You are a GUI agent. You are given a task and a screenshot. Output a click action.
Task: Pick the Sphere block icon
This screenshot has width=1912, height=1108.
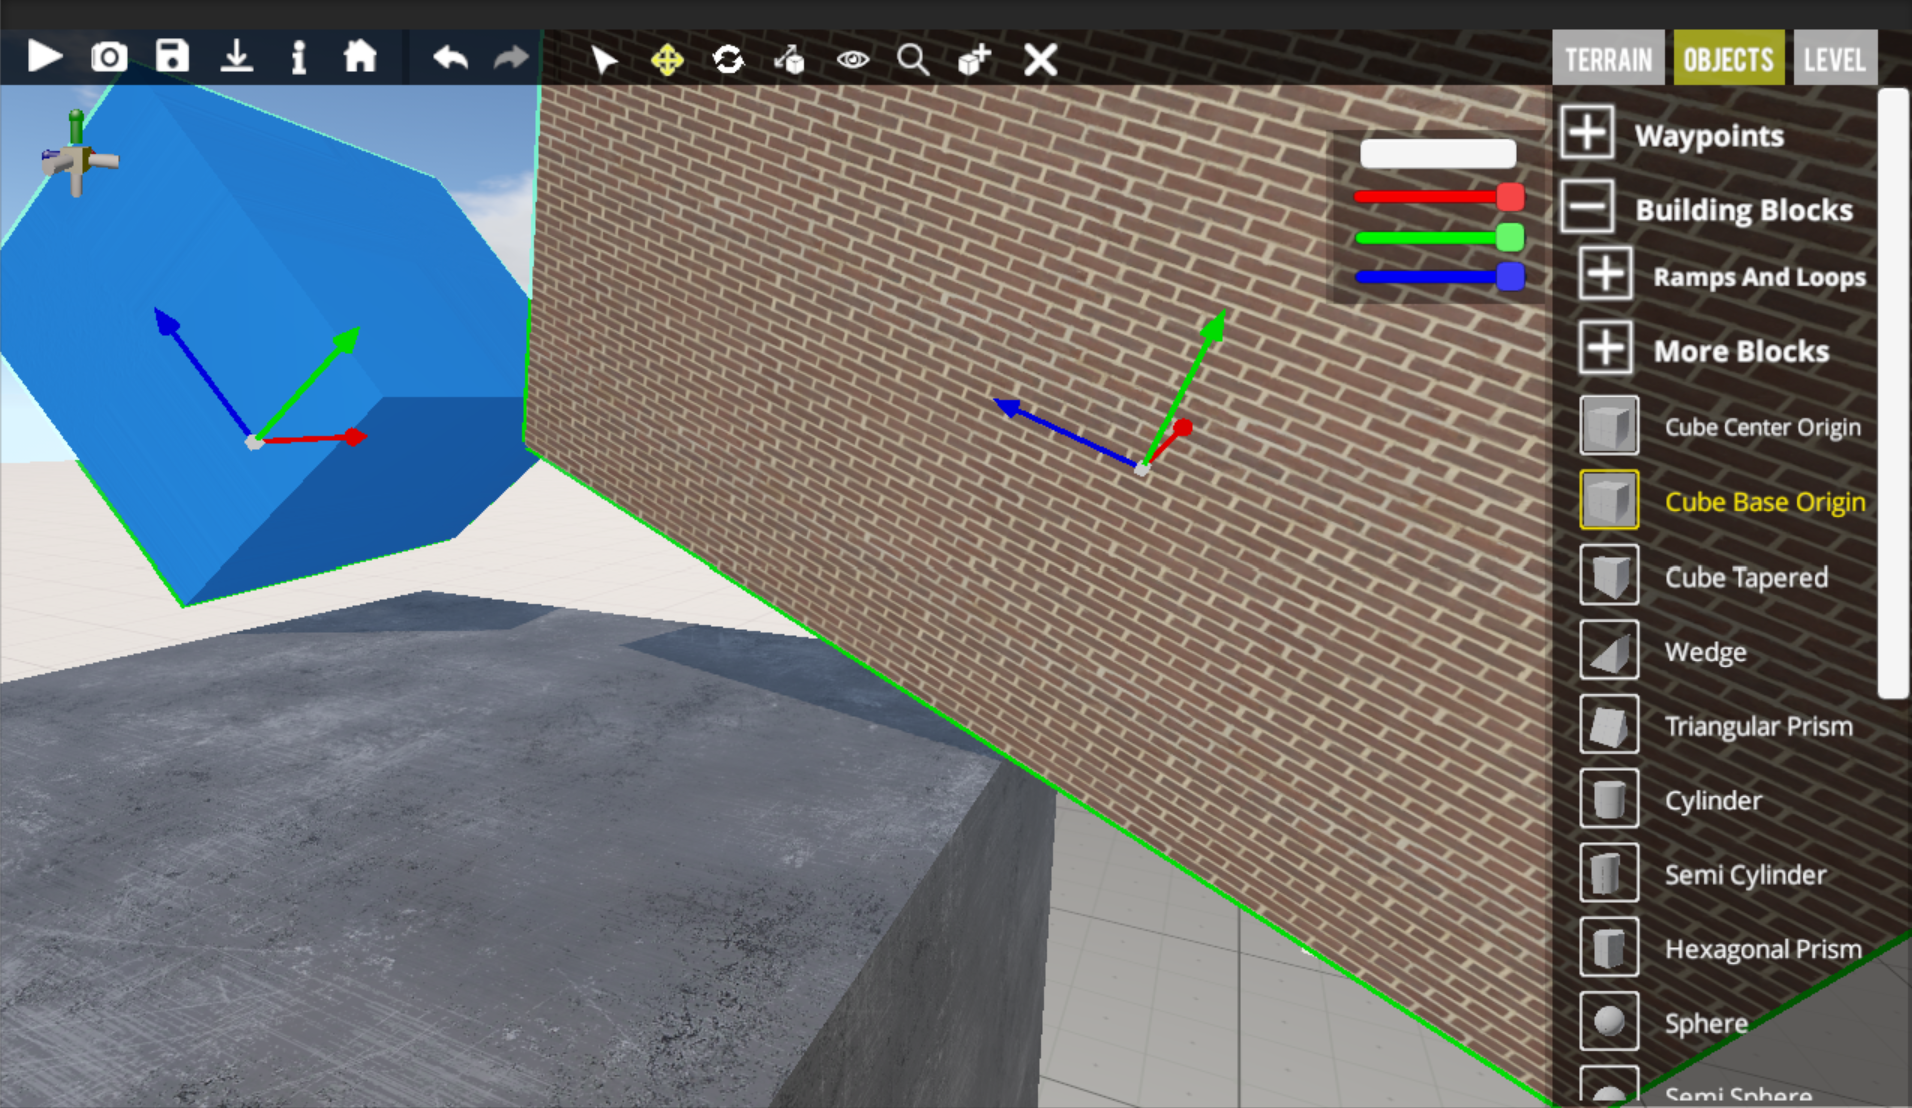click(1609, 1021)
